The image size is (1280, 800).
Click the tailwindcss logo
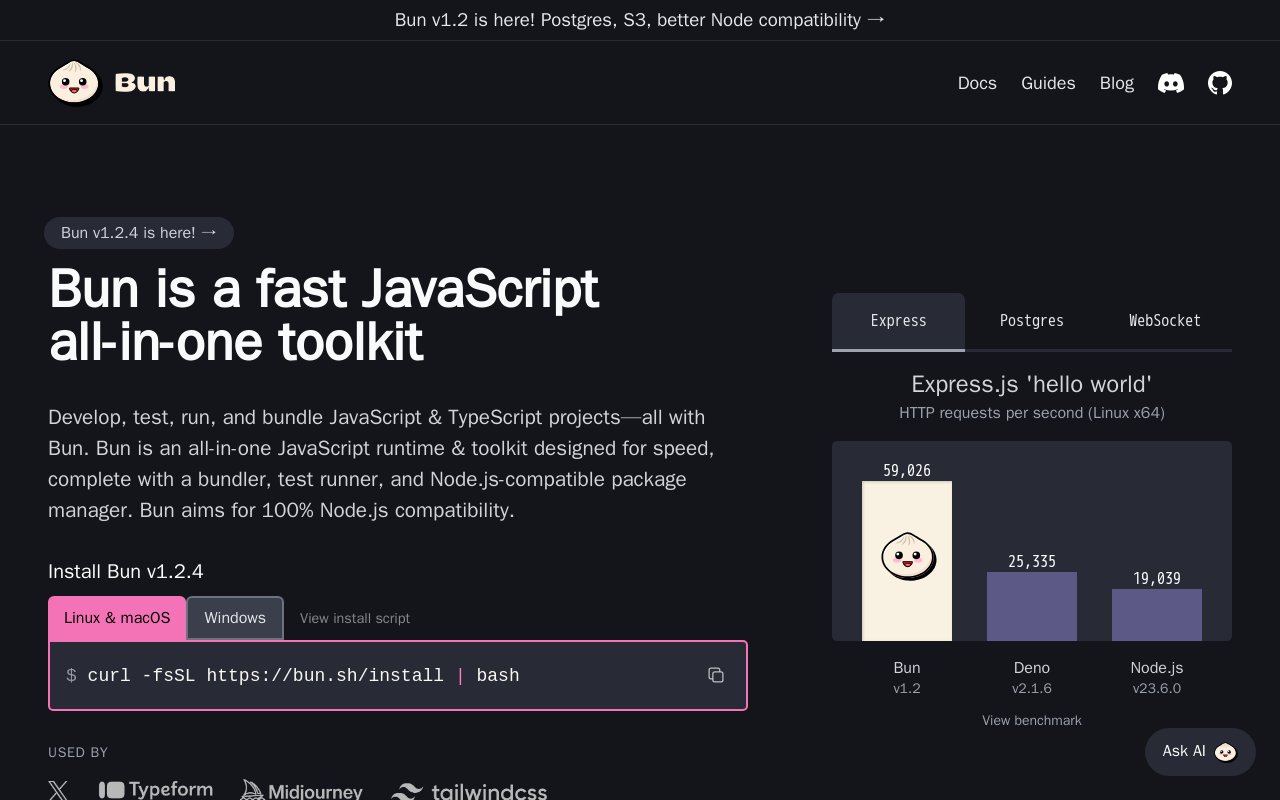click(x=469, y=792)
